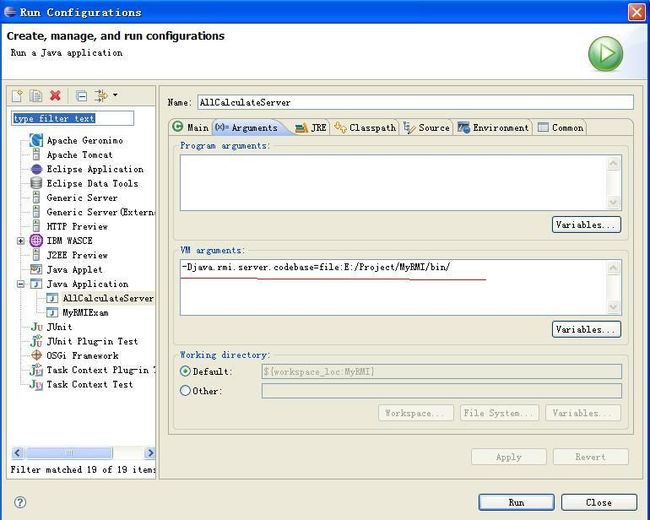This screenshot has height=520, width=650.
Task: Switch to the Source tab
Action: [x=427, y=128]
